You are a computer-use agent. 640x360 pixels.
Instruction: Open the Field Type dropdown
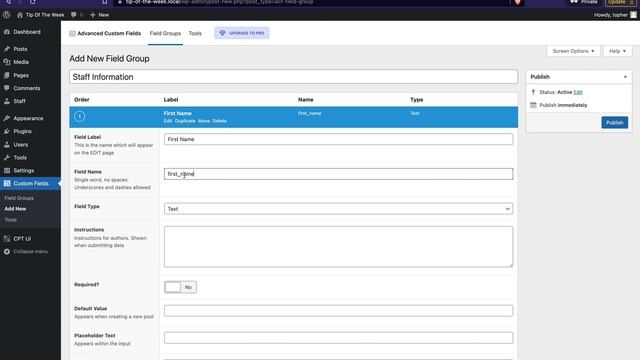(338, 209)
